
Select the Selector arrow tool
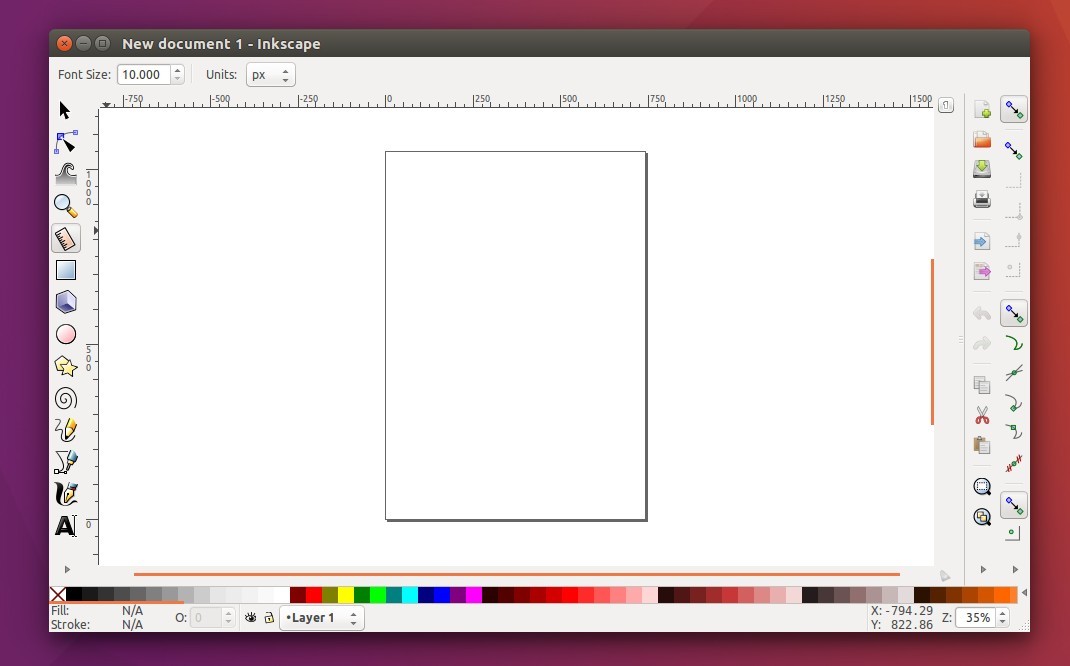(63, 110)
